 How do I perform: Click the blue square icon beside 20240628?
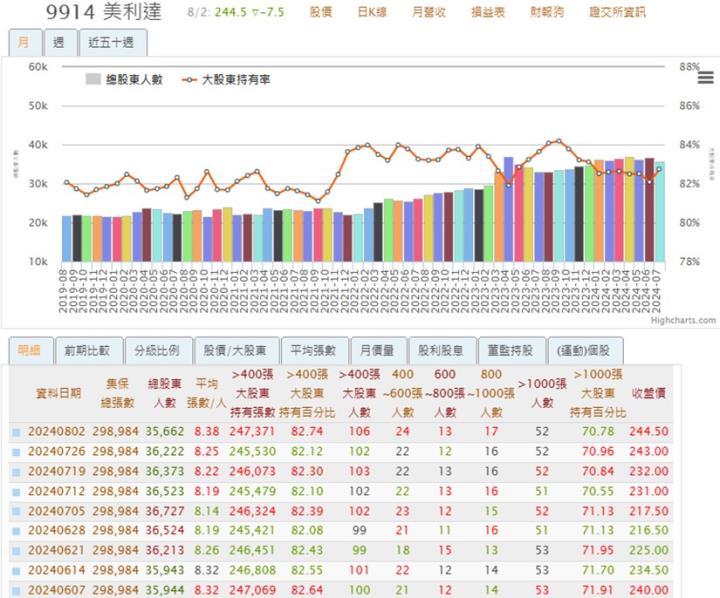[x=16, y=531]
